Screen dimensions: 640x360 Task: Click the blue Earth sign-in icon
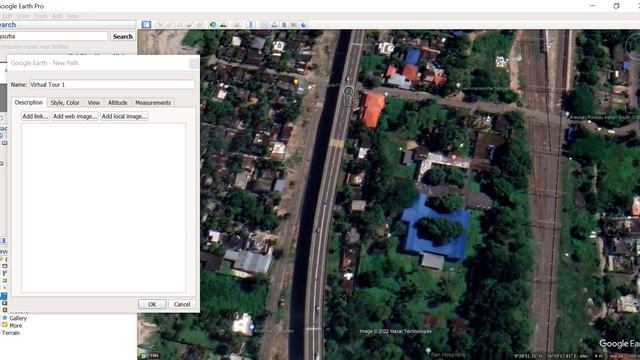(304, 25)
